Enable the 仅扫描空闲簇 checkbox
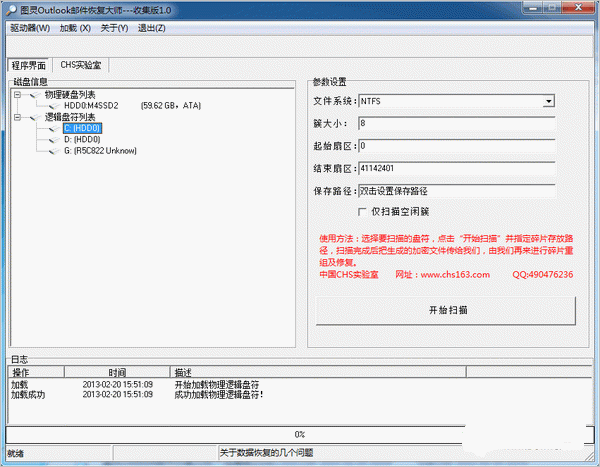The image size is (600, 467). point(362,212)
